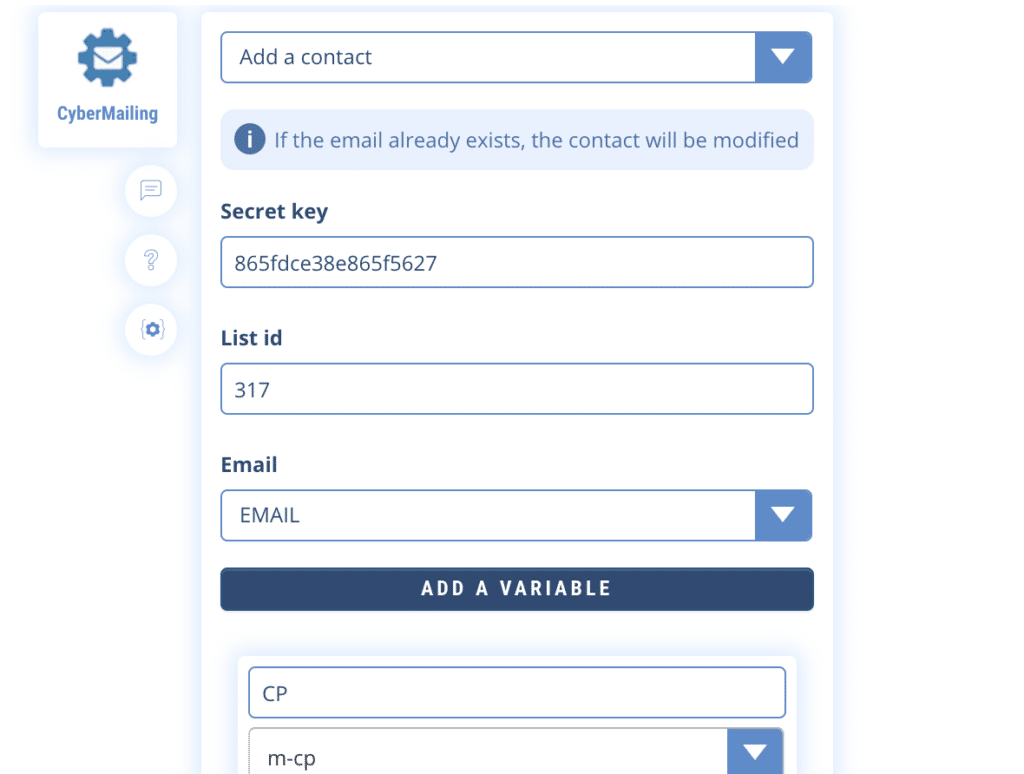Select the 'Add a contact' action field
The image size is (1024, 774).
click(x=488, y=57)
